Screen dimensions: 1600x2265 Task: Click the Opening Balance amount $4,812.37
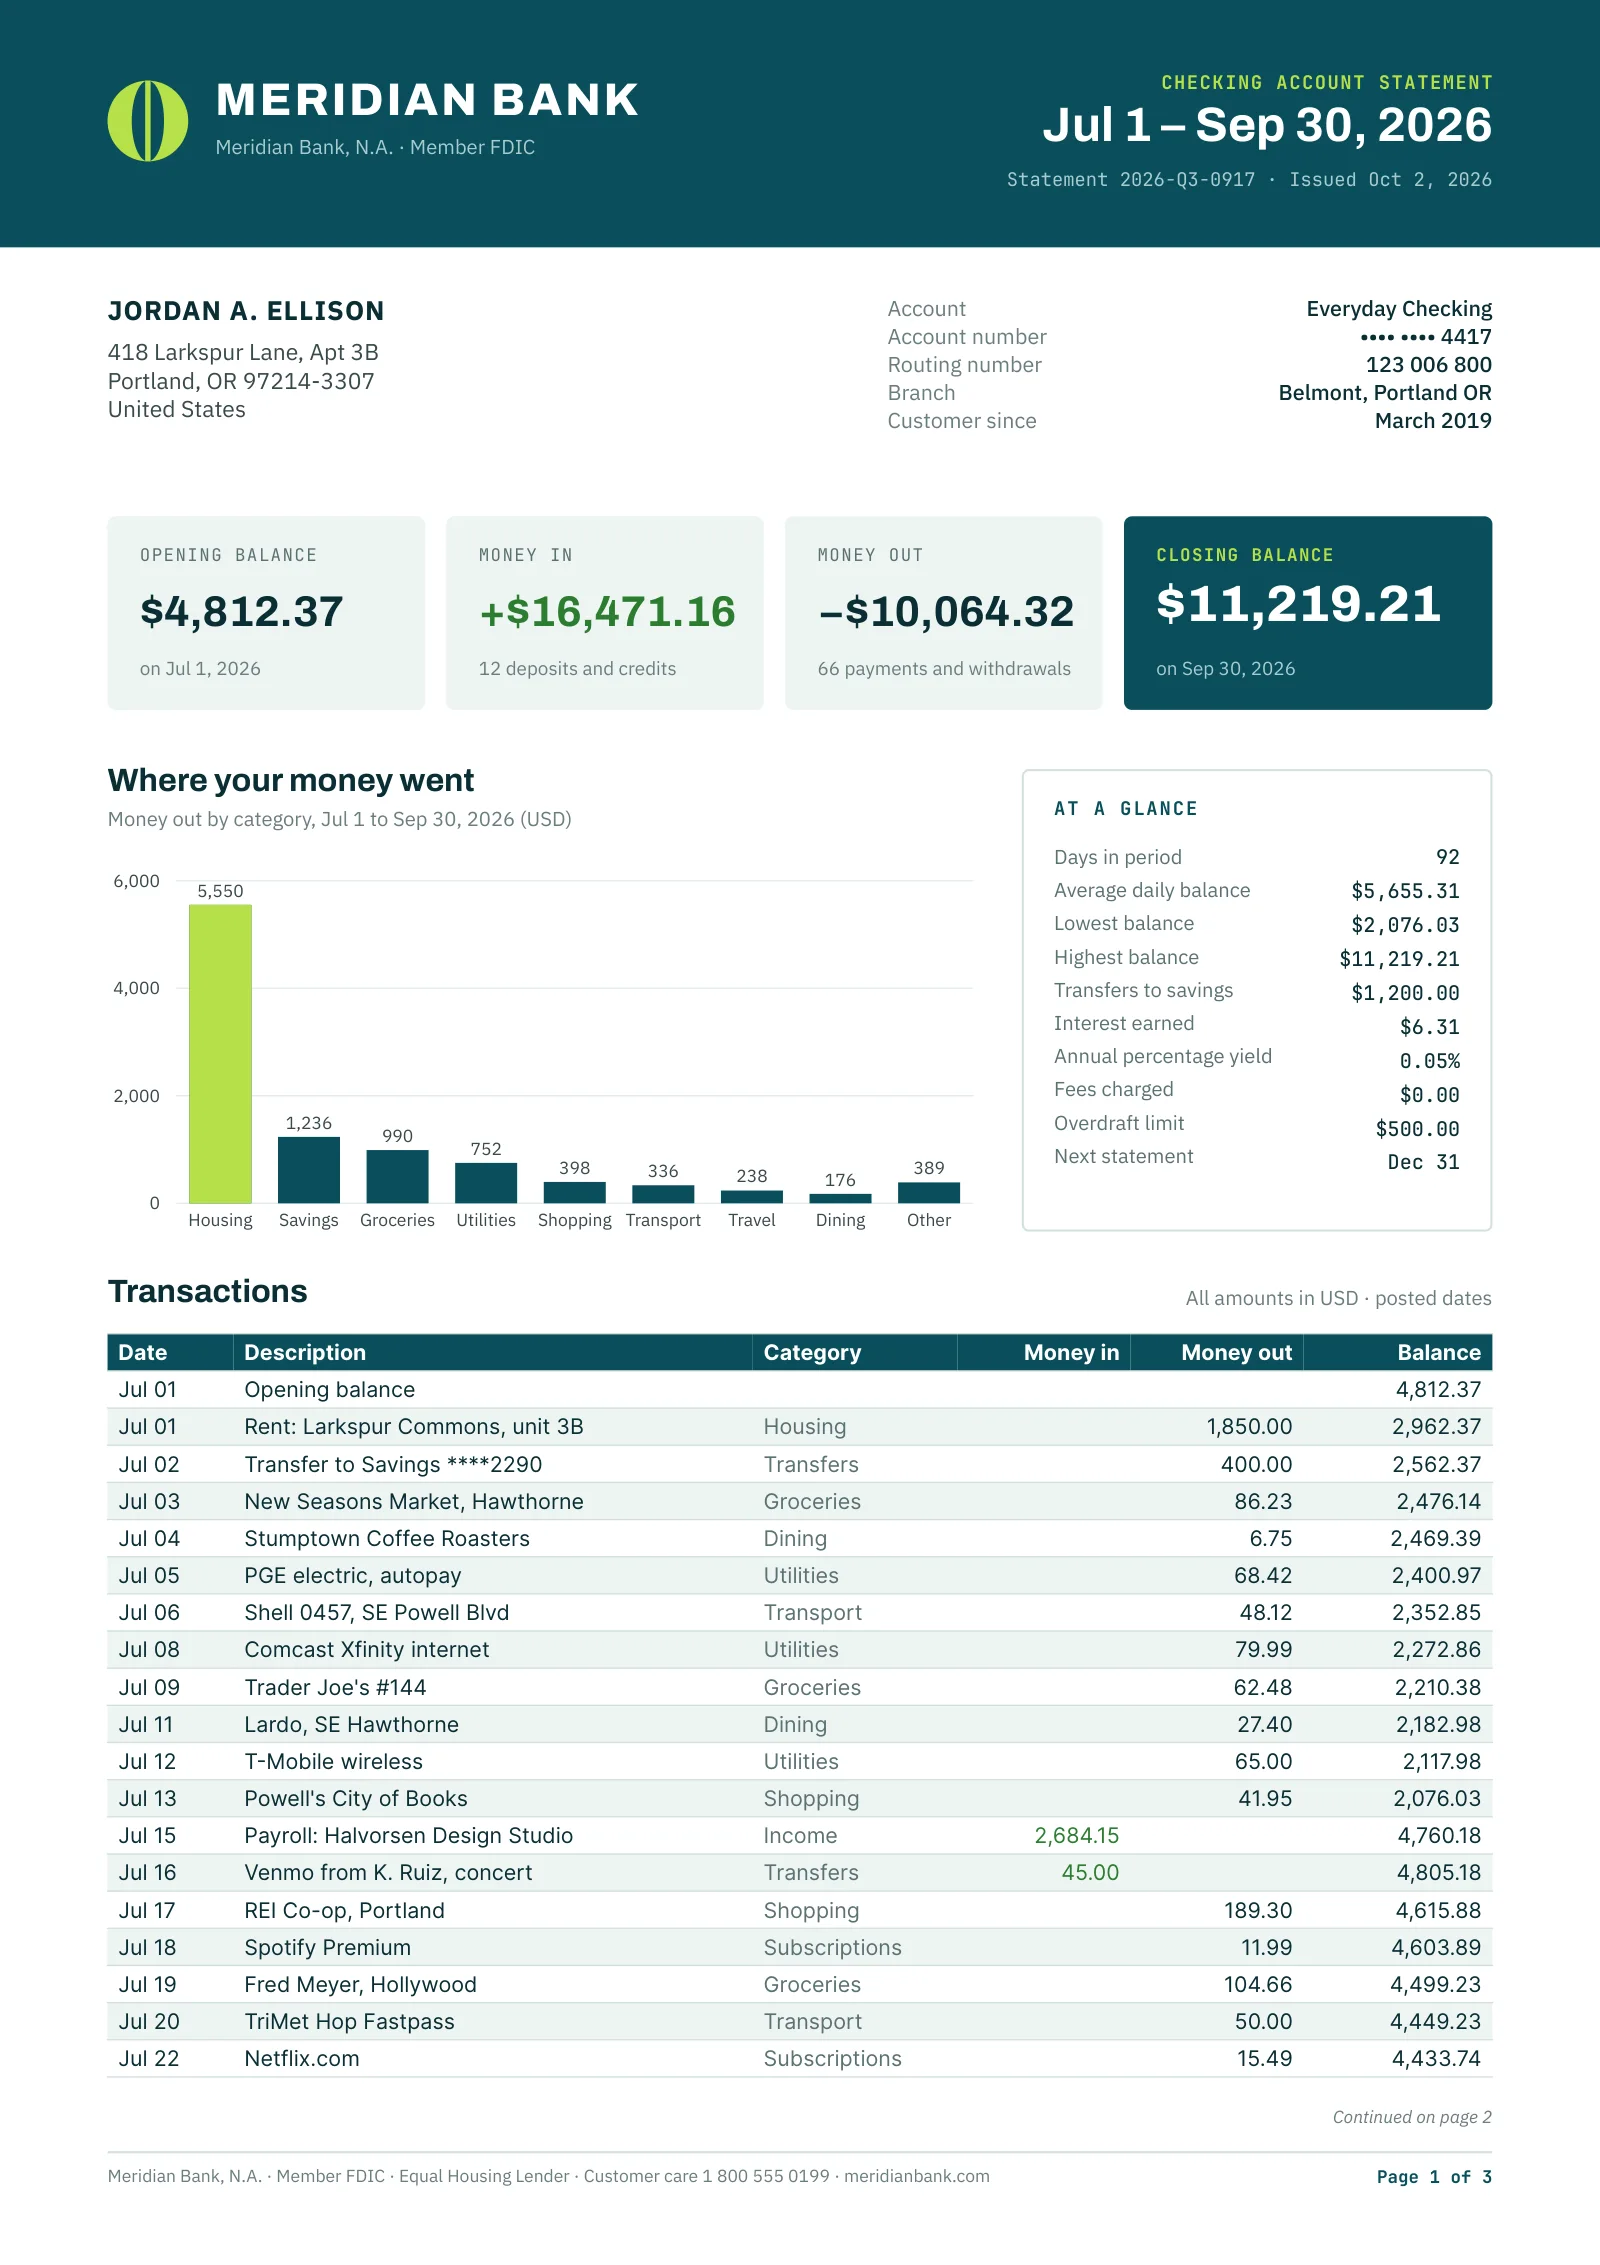click(x=241, y=611)
